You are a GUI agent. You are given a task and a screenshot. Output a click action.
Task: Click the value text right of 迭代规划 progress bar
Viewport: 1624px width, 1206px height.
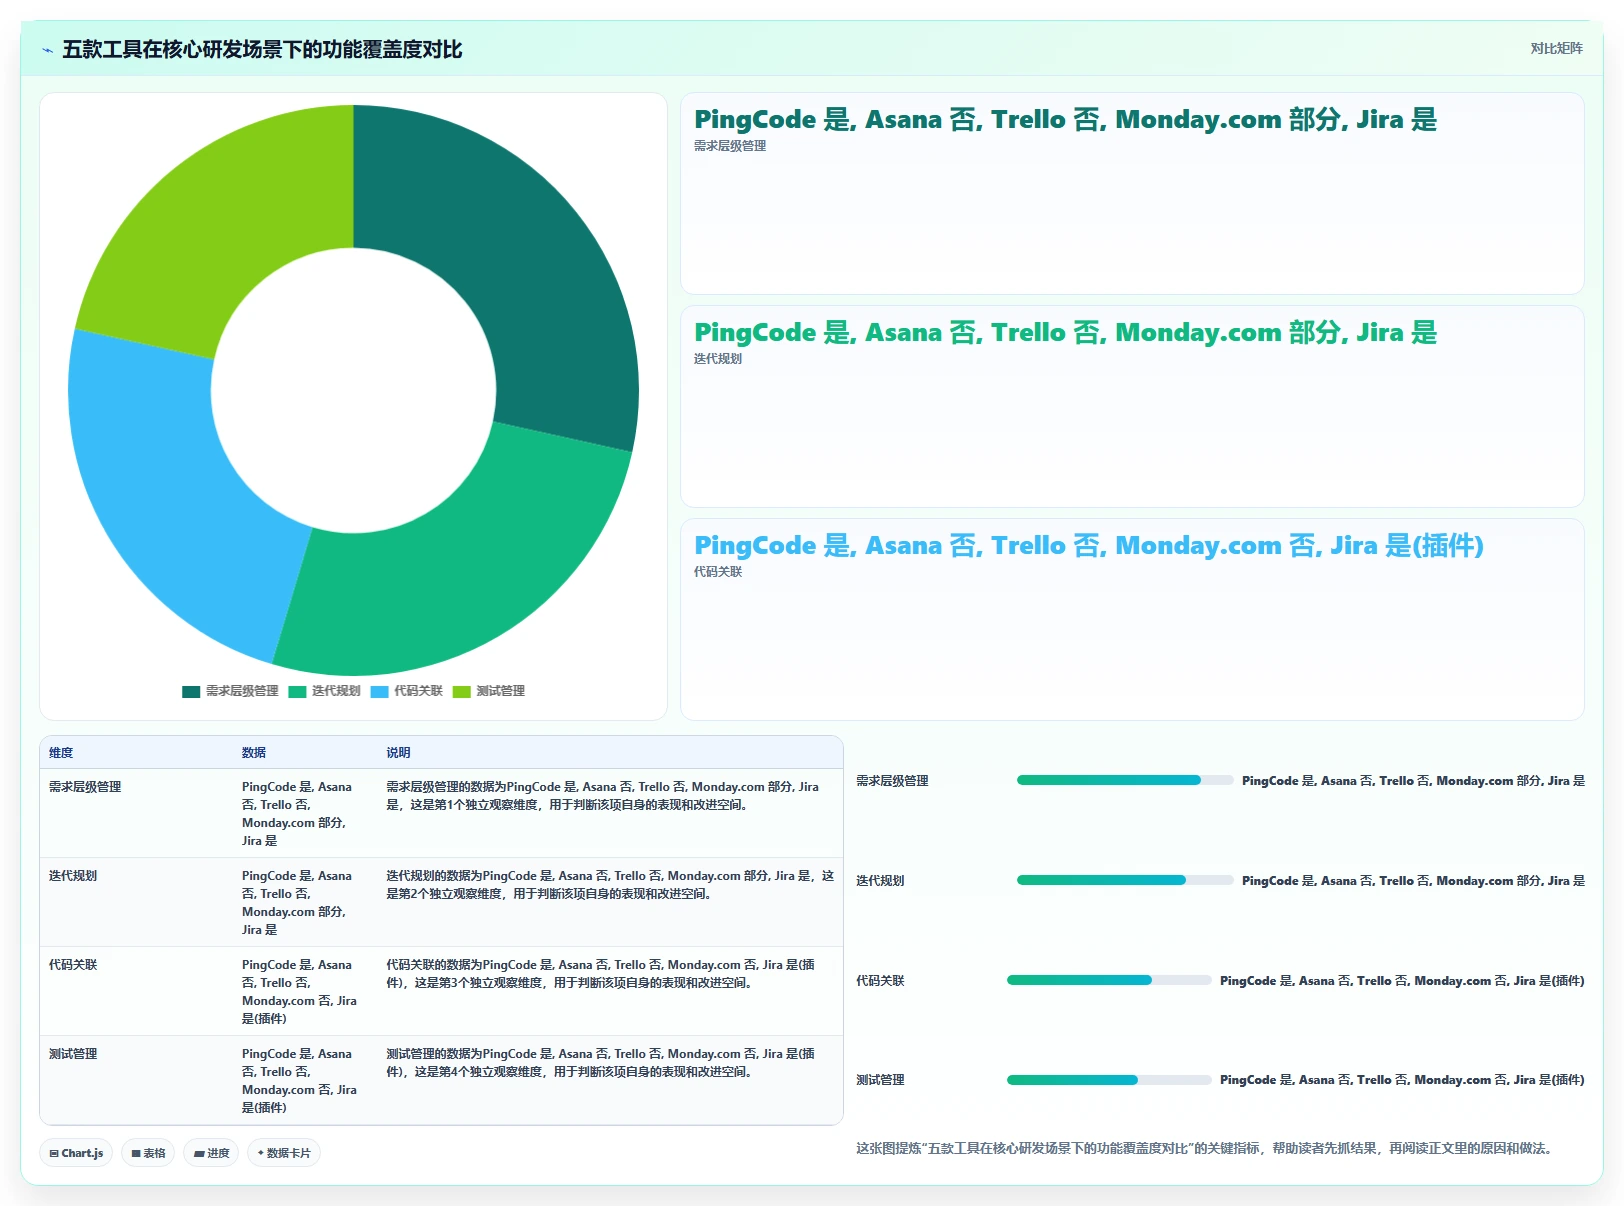point(1413,881)
